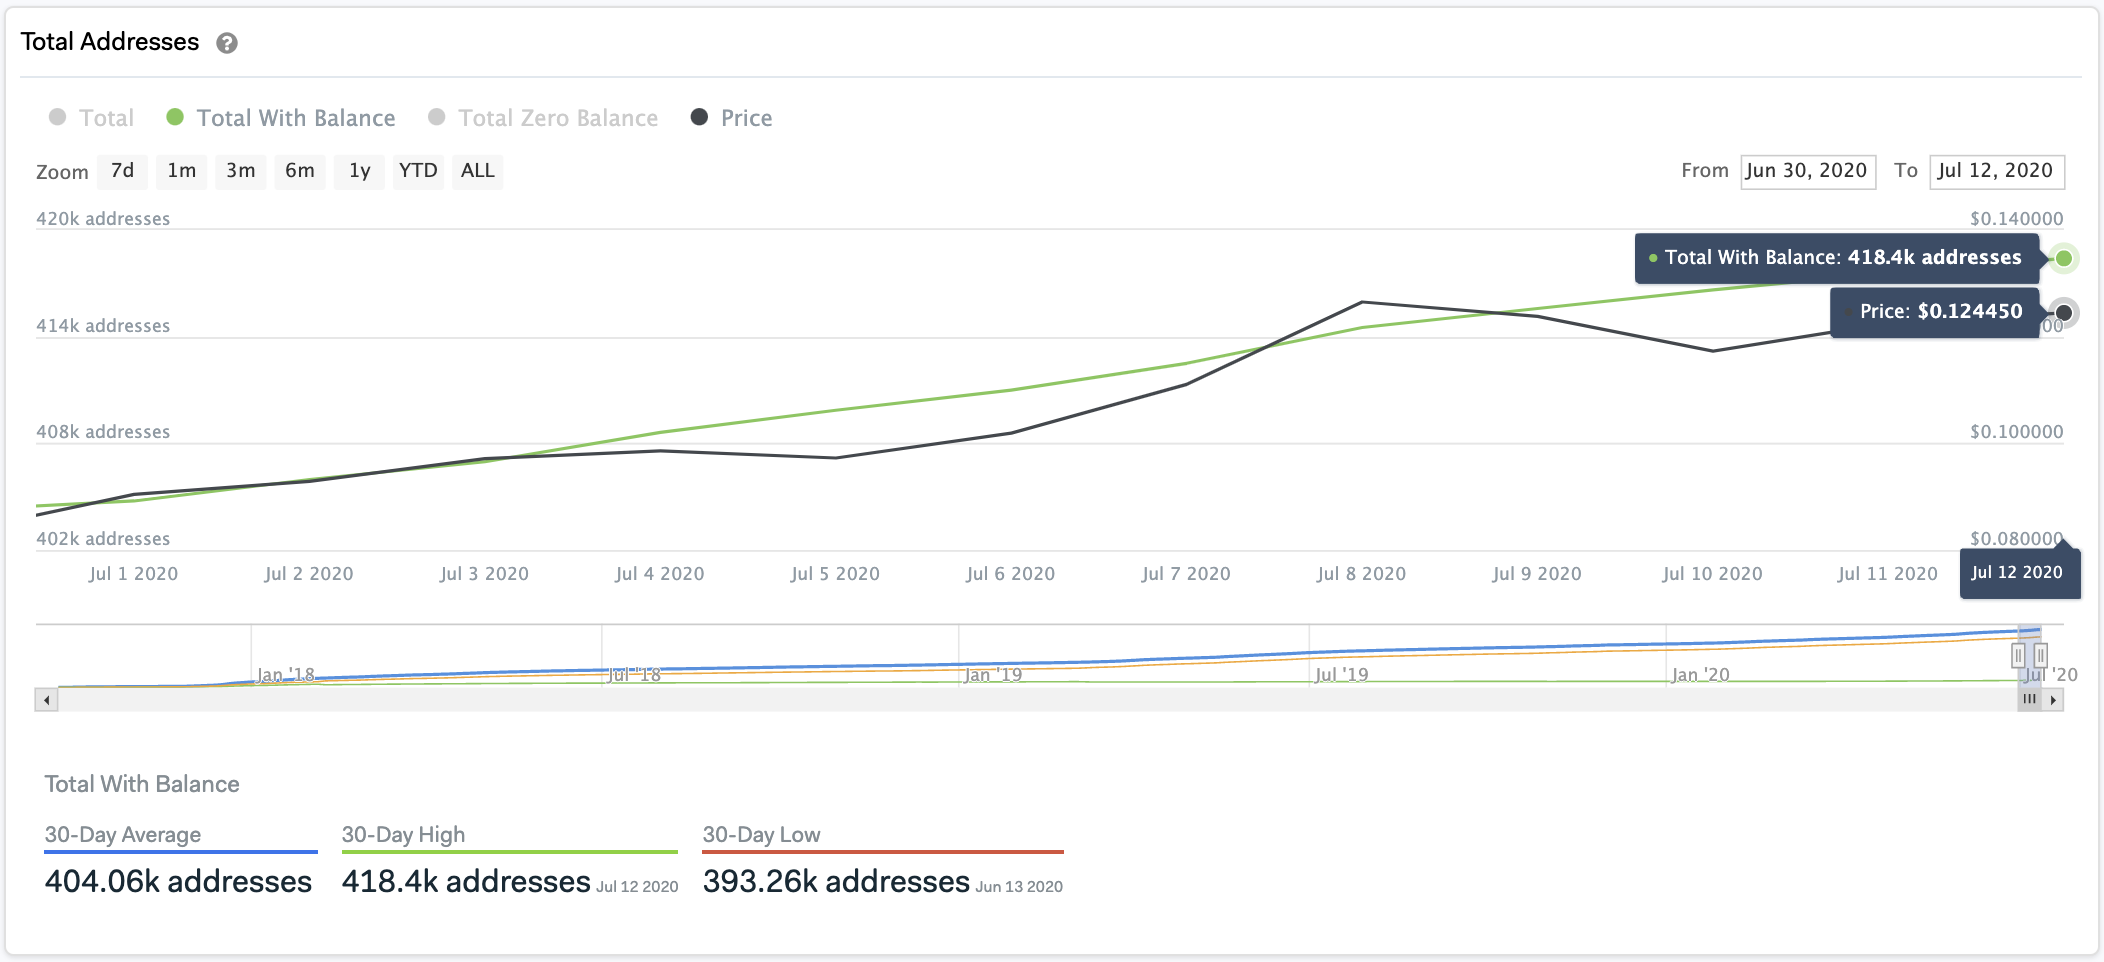Toggle the Total Zero Balance series
This screenshot has width=2104, height=962.
pos(543,118)
